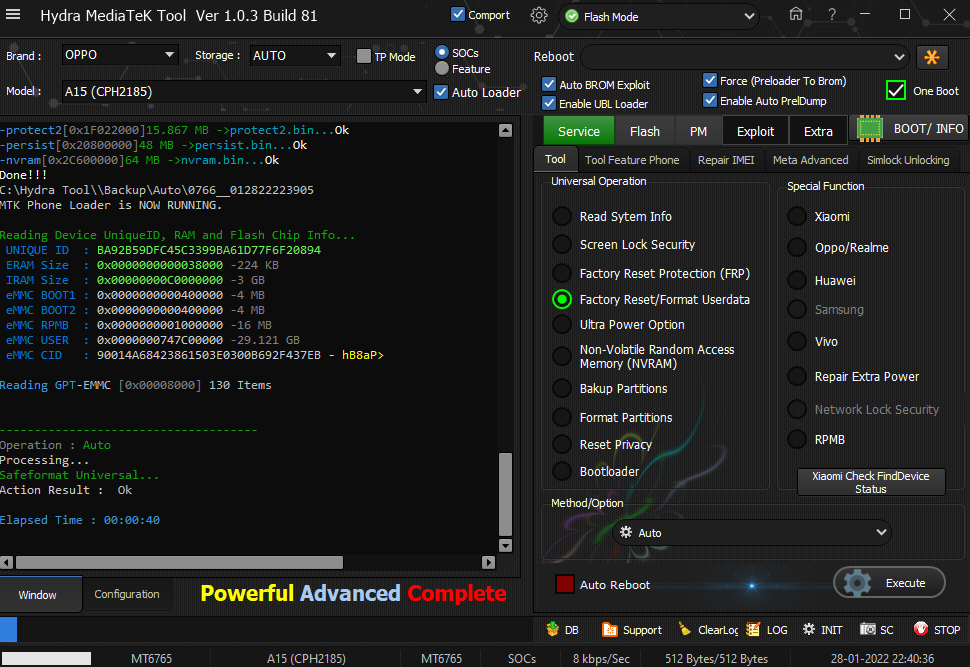Enable TP Mode checkbox
The image size is (970, 667).
(x=364, y=56)
